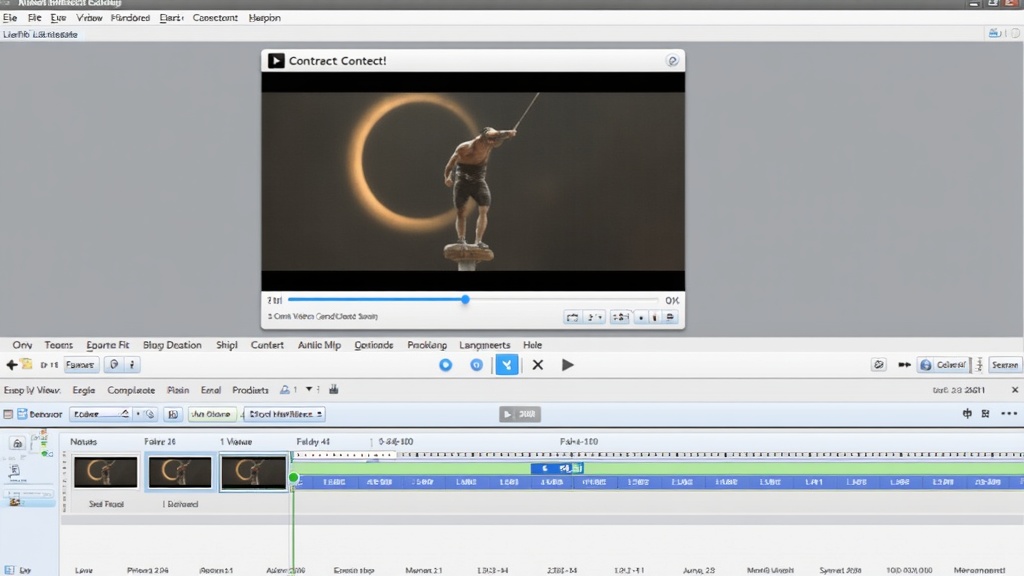Screen dimensions: 1024x576
Task: Close the view bar with small X
Action: pyautogui.click(x=1015, y=390)
